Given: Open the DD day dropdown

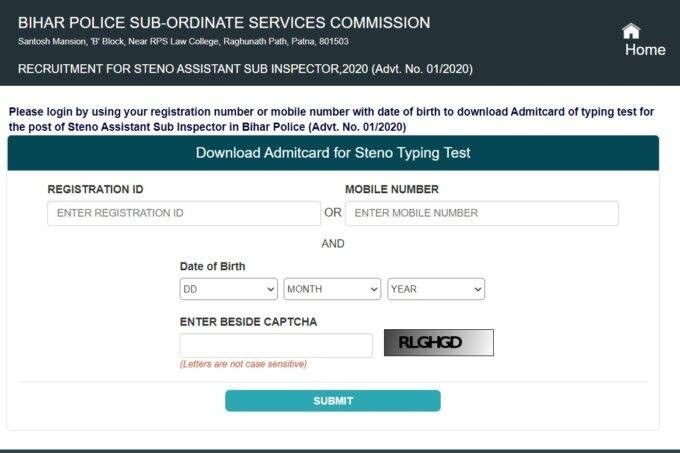Looking at the screenshot, I should click(229, 289).
